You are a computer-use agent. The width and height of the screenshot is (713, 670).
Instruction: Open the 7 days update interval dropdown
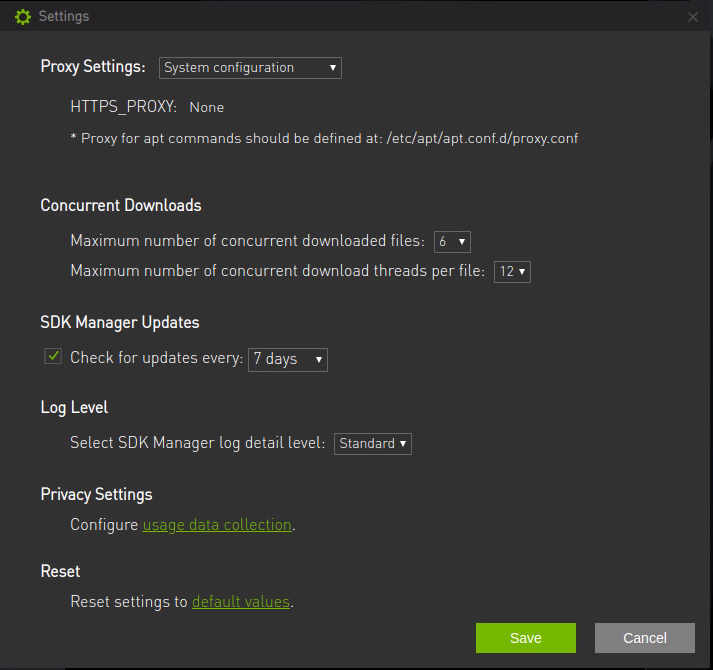tap(288, 359)
